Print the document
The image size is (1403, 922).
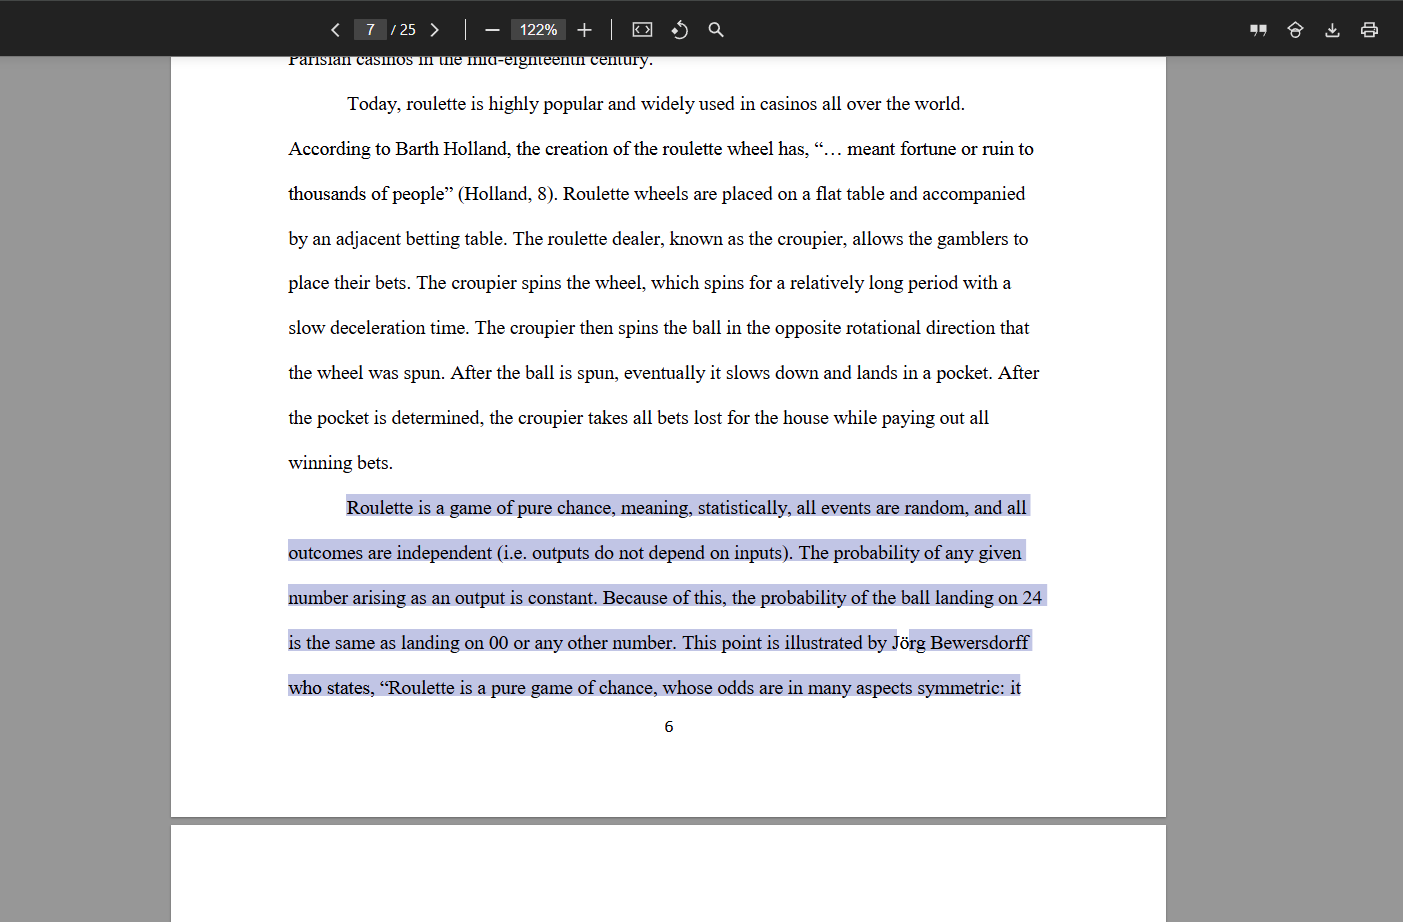1369,30
